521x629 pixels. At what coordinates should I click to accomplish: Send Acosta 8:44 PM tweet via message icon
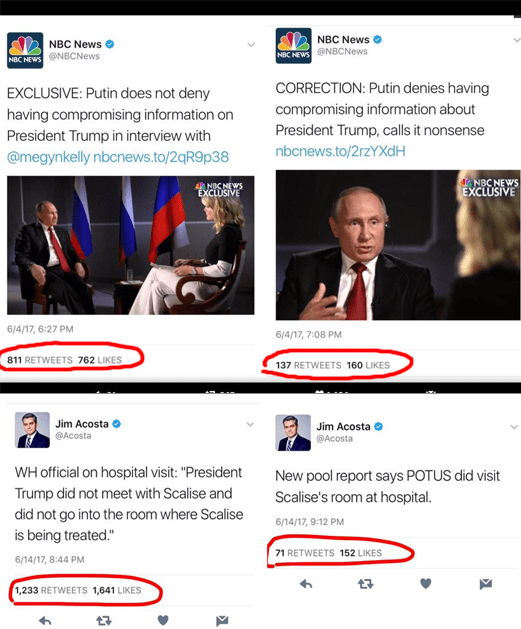pos(222,621)
